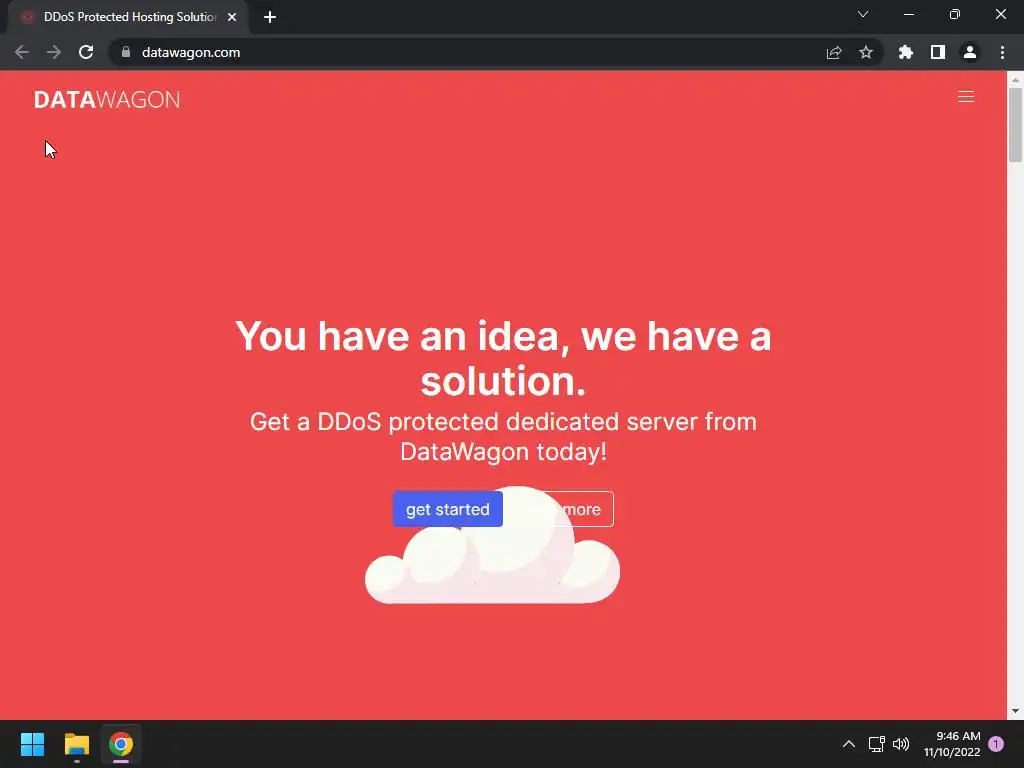Open the hamburger navigation menu
The width and height of the screenshot is (1024, 768).
[965, 97]
